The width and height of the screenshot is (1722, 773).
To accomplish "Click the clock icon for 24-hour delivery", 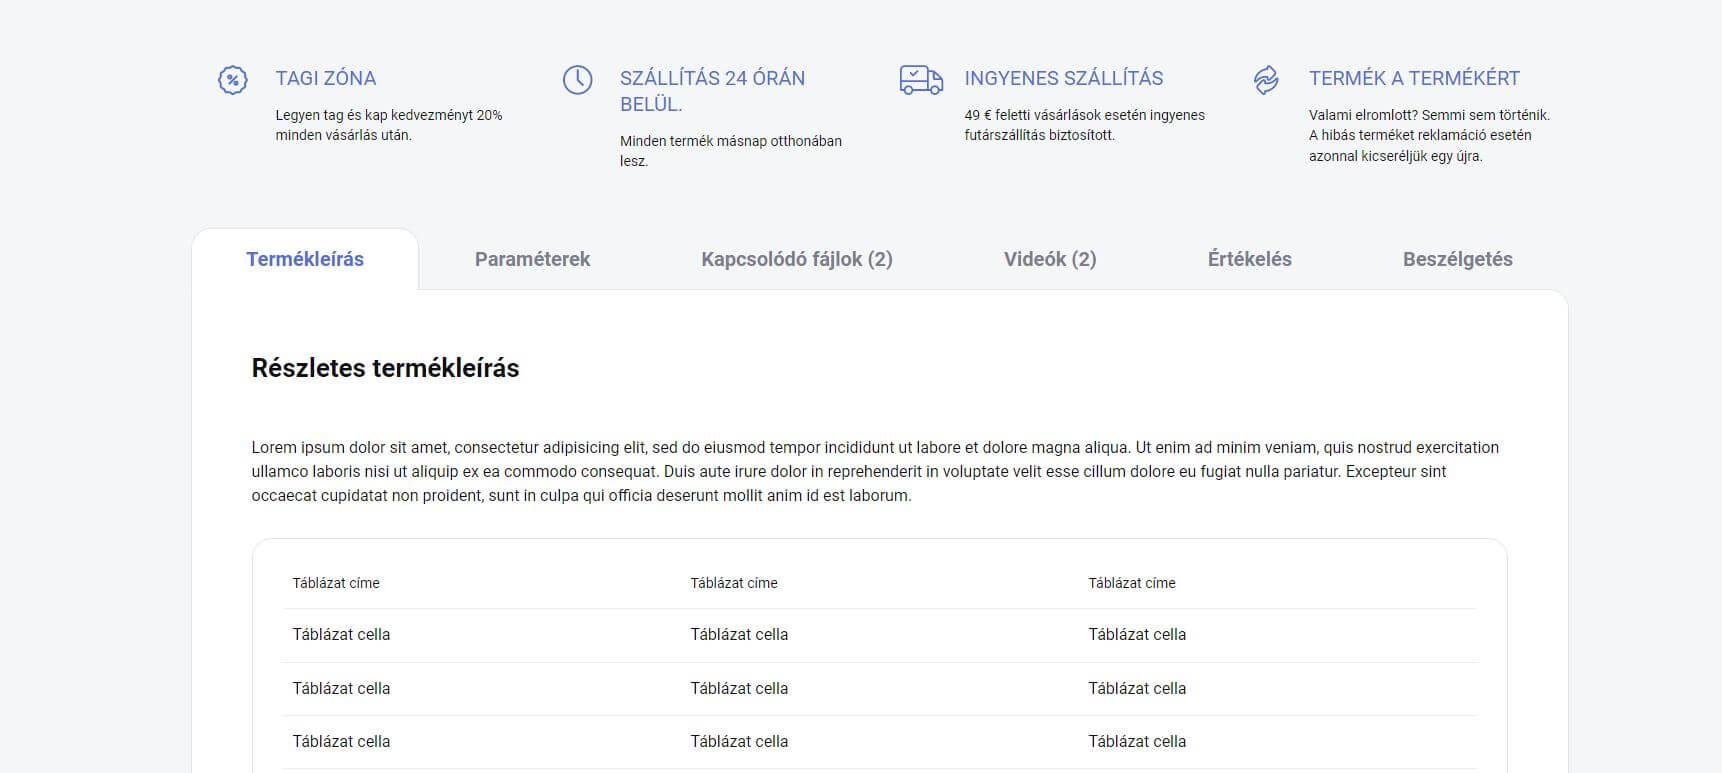I will click(x=577, y=80).
